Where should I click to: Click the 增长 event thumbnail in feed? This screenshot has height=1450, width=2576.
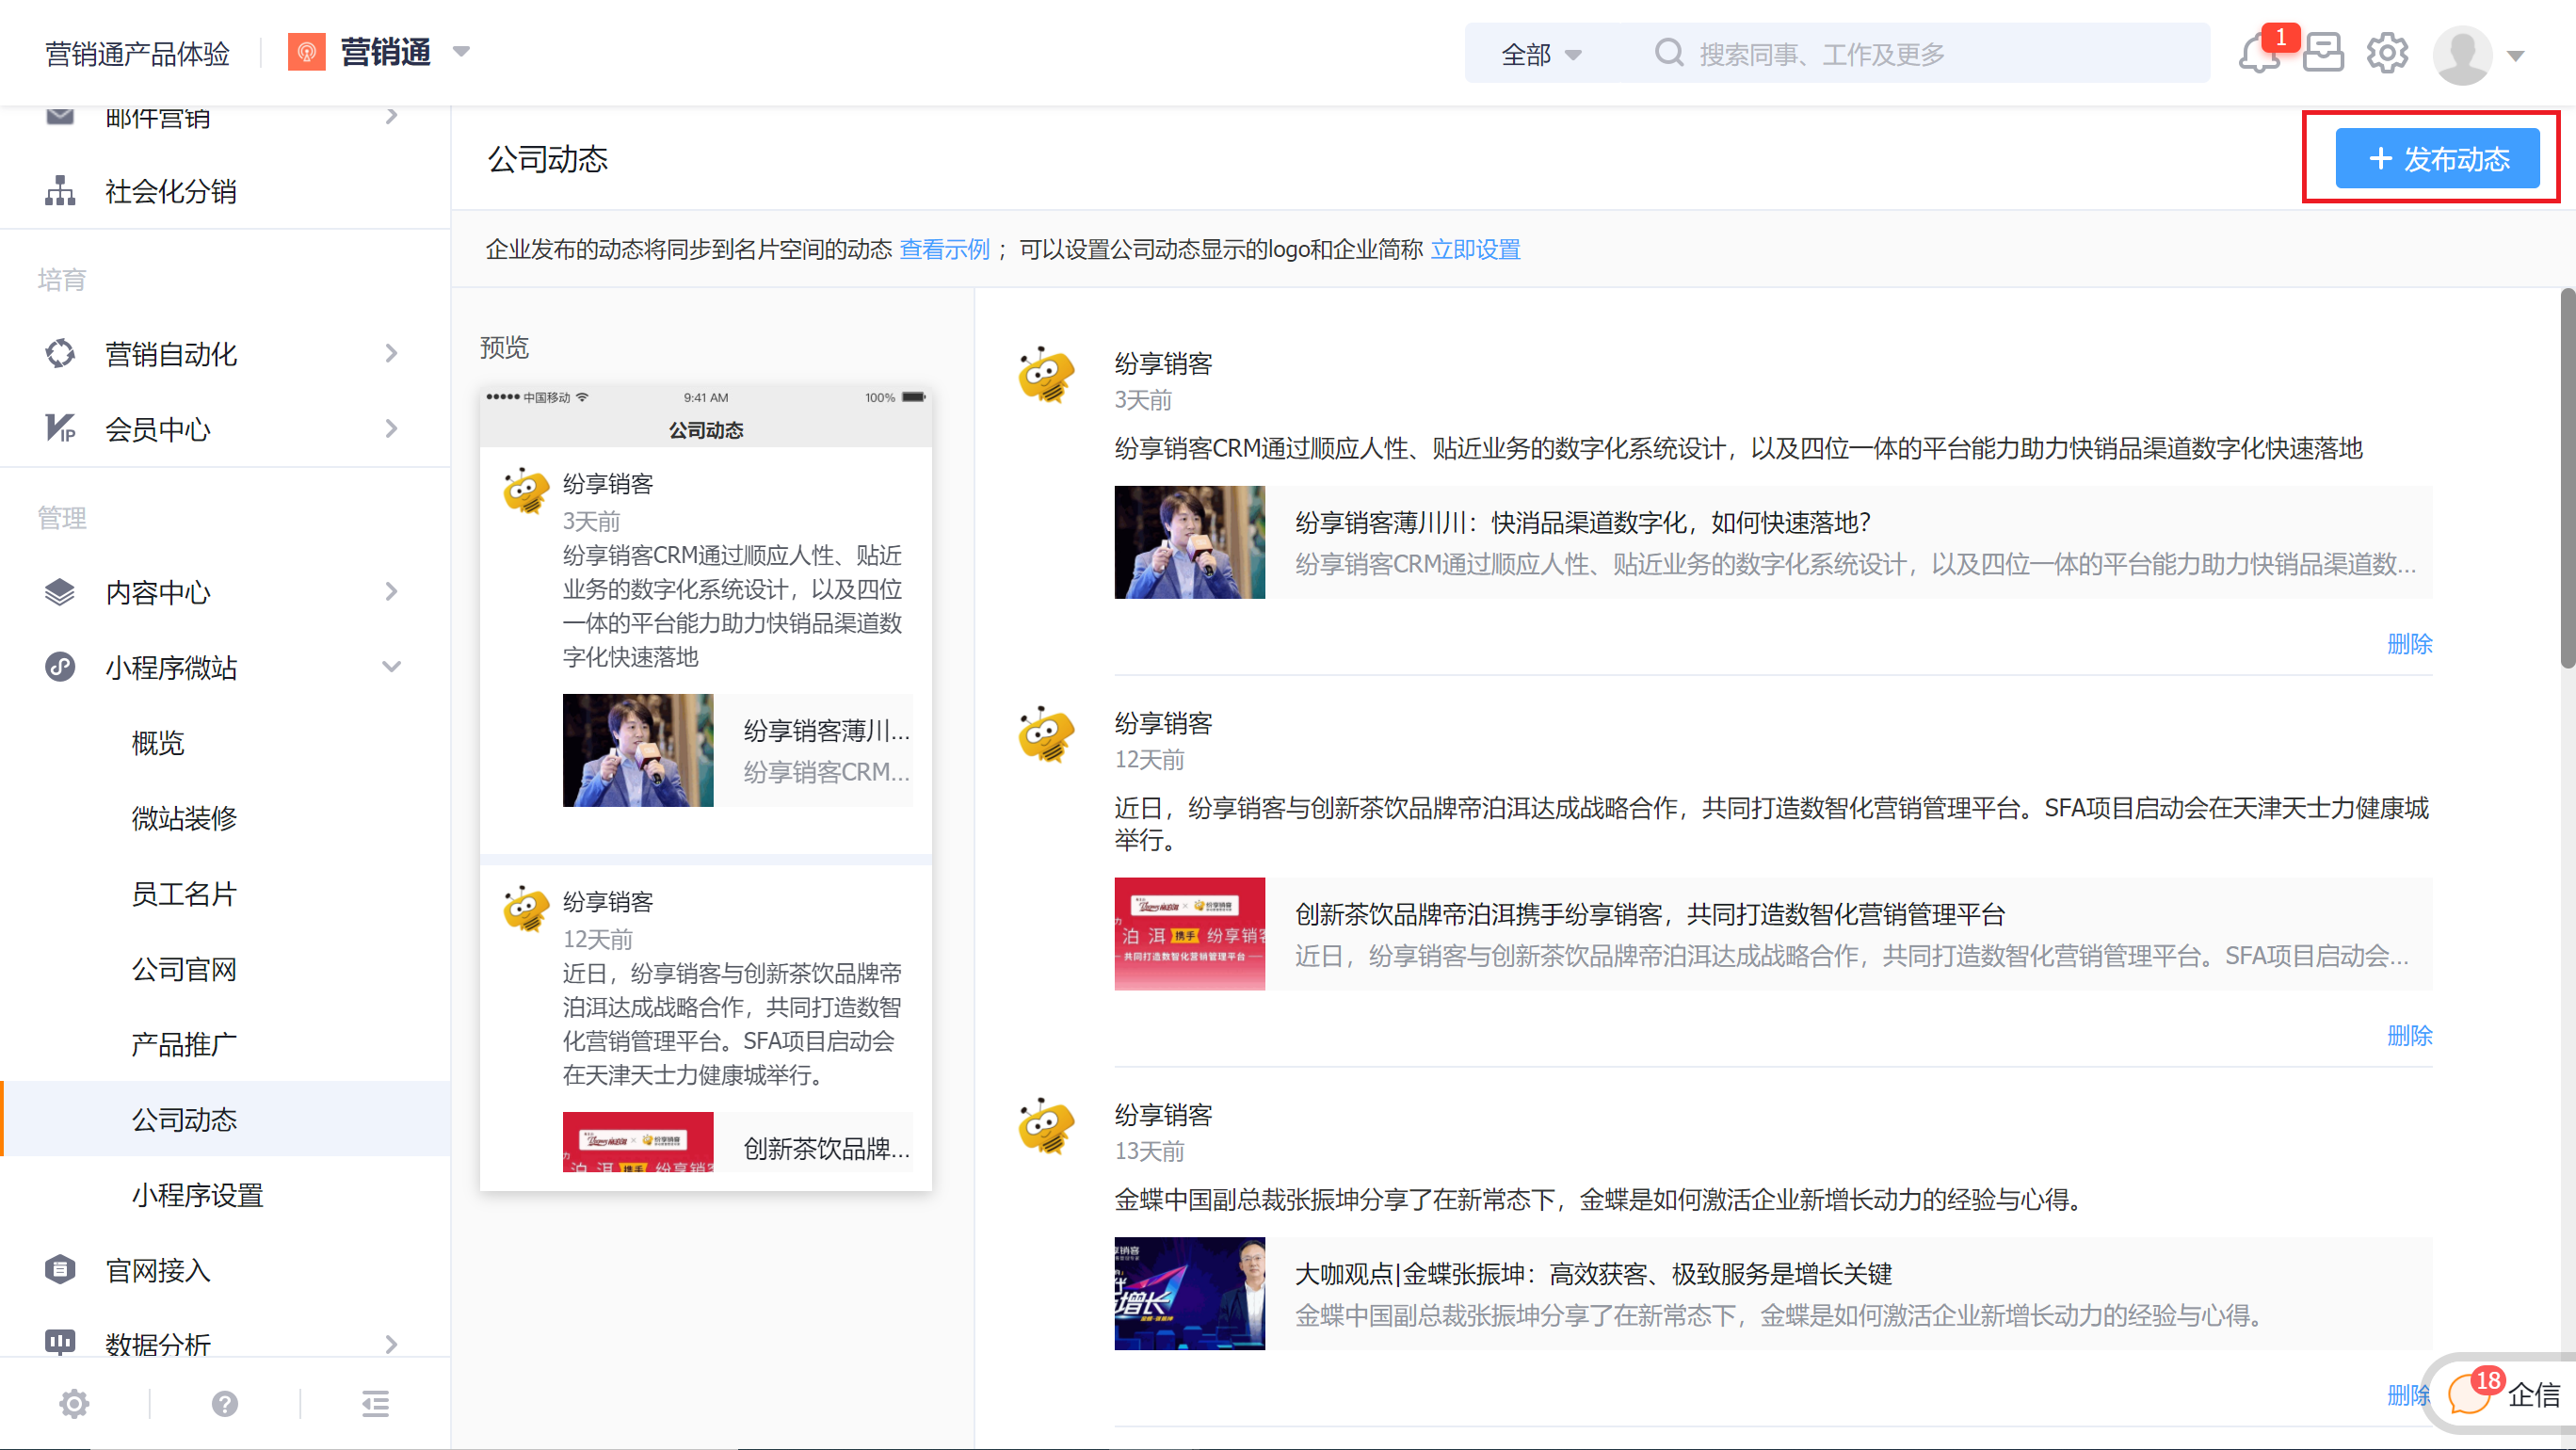1189,1293
